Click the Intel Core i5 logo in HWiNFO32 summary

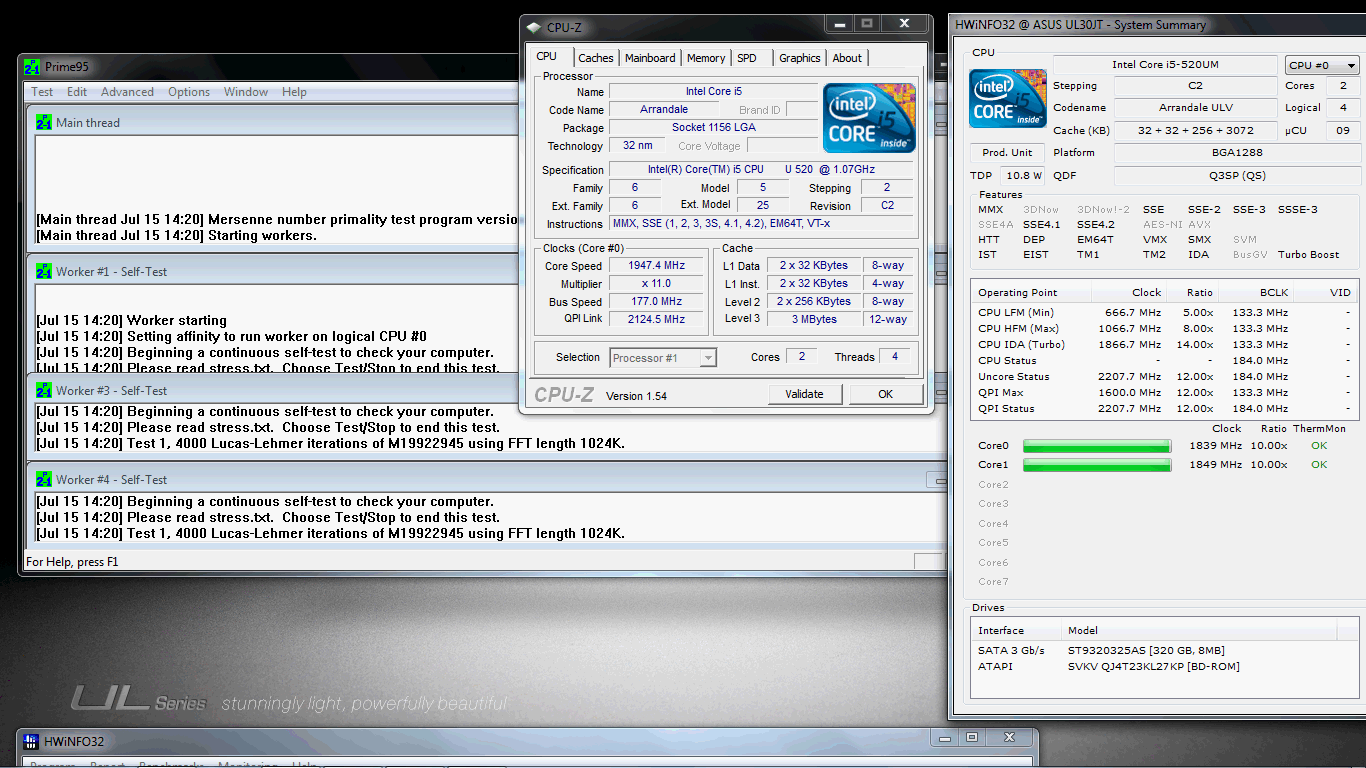(1007, 100)
